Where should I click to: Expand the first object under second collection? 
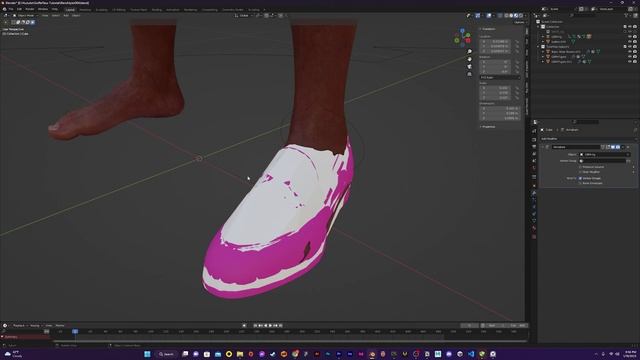tap(543, 52)
